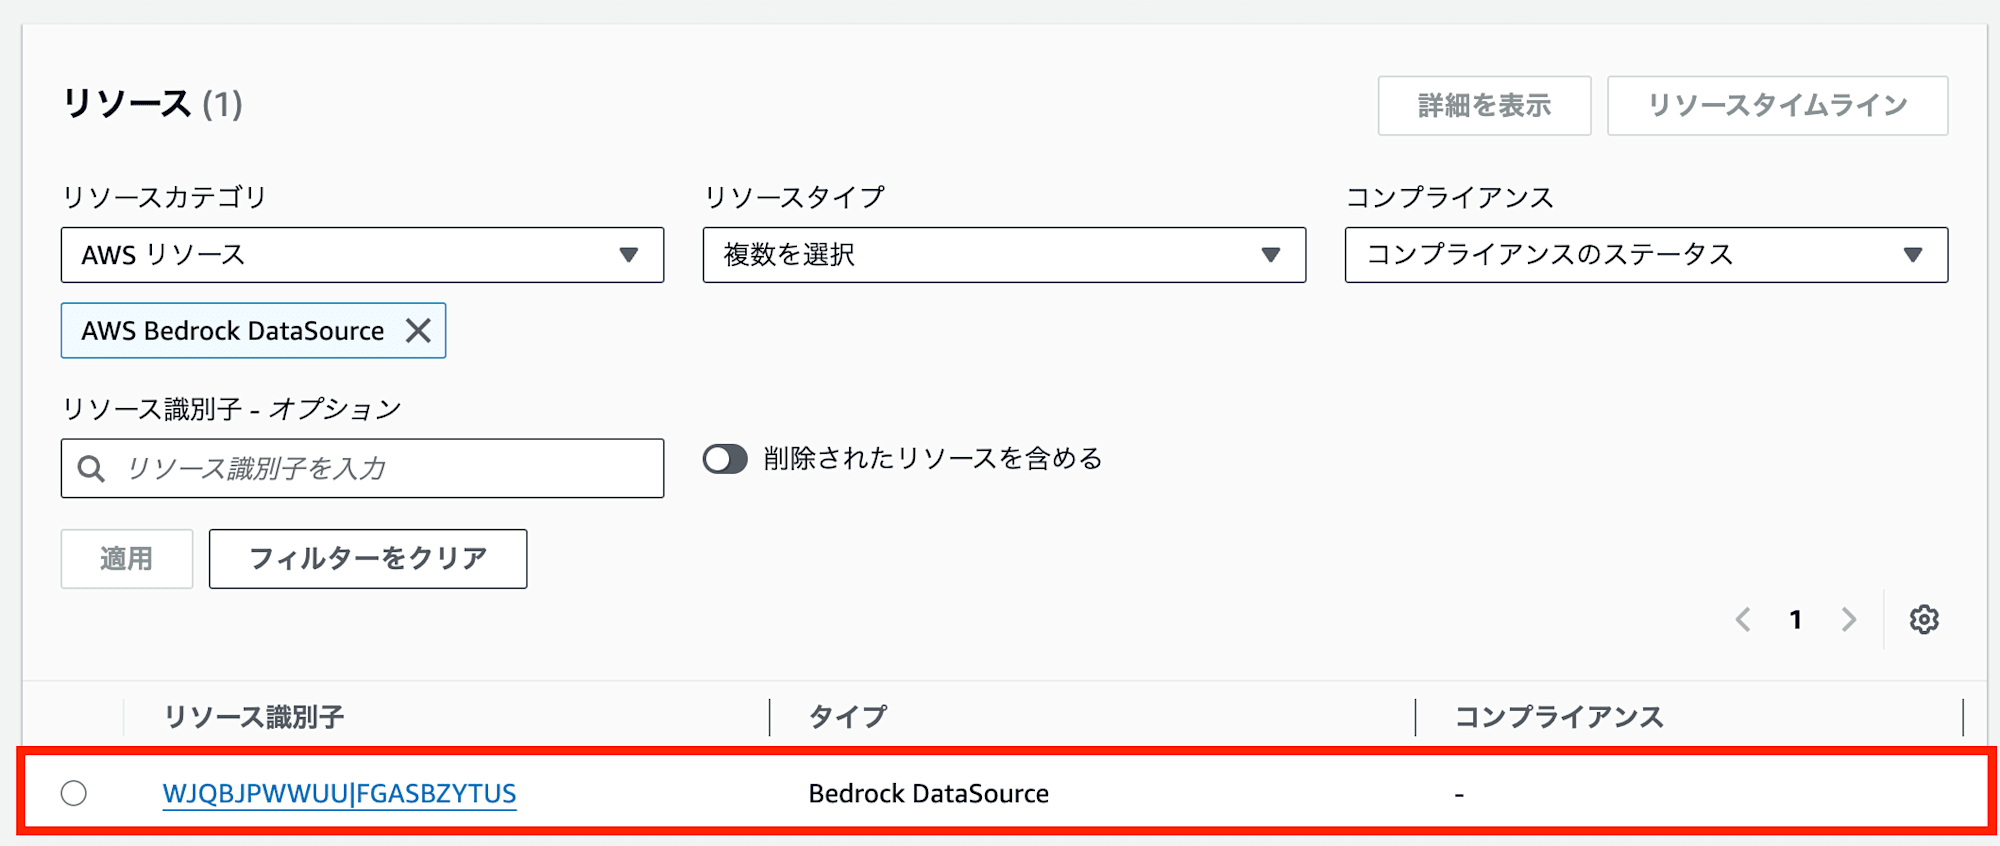Click the magnifier icon in the identifier search box
The image size is (2000, 846).
pos(92,467)
